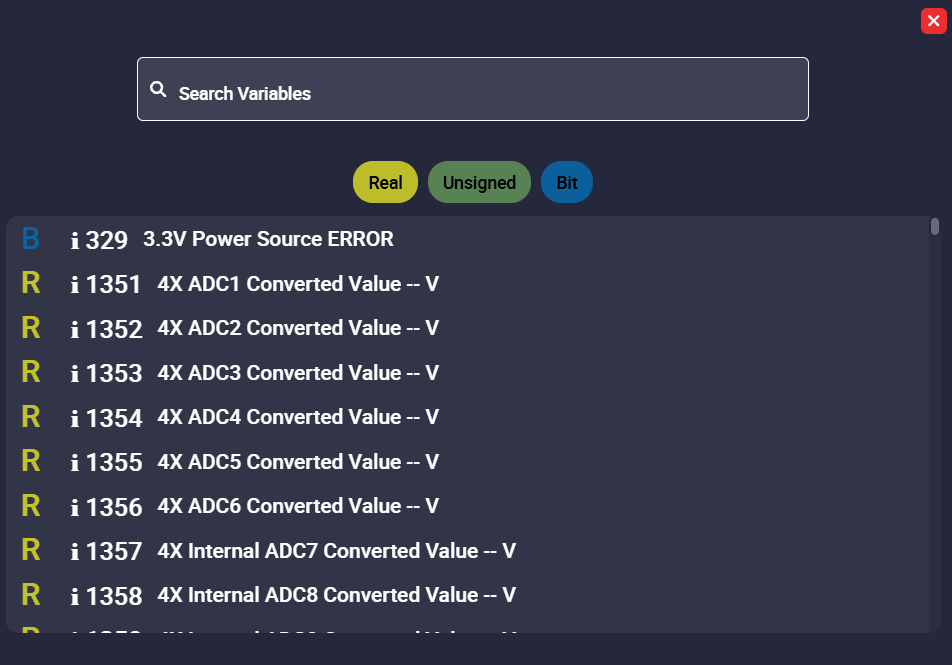This screenshot has height=665, width=952.
Task: Click the info icon beside variable 1351
Action: coord(75,285)
